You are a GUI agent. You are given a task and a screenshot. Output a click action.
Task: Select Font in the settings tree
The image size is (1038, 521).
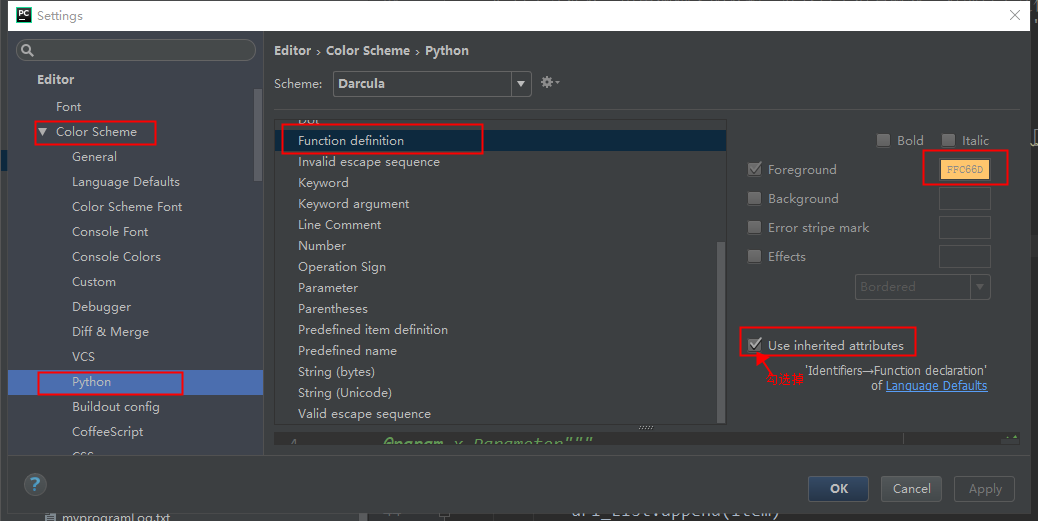coord(69,107)
